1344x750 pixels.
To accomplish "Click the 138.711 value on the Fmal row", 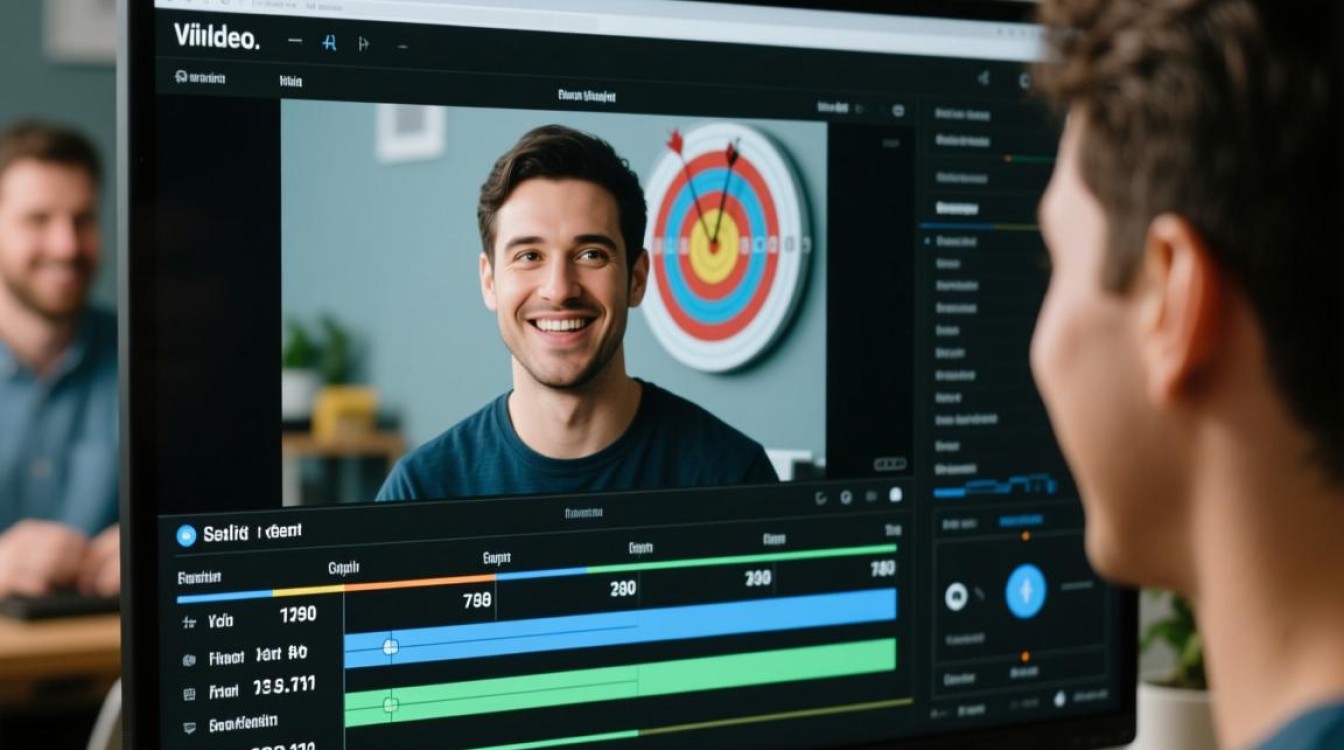I will 284,687.
